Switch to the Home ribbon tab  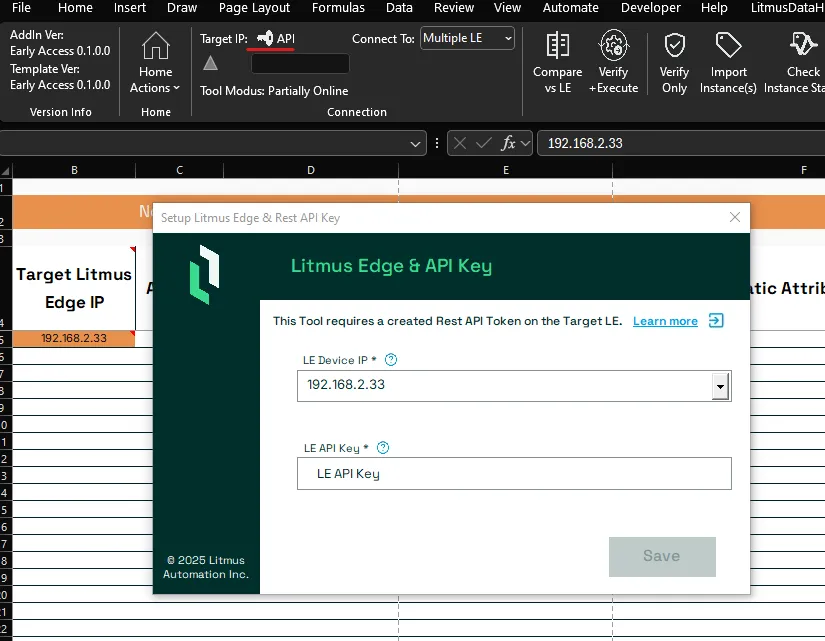coord(75,8)
